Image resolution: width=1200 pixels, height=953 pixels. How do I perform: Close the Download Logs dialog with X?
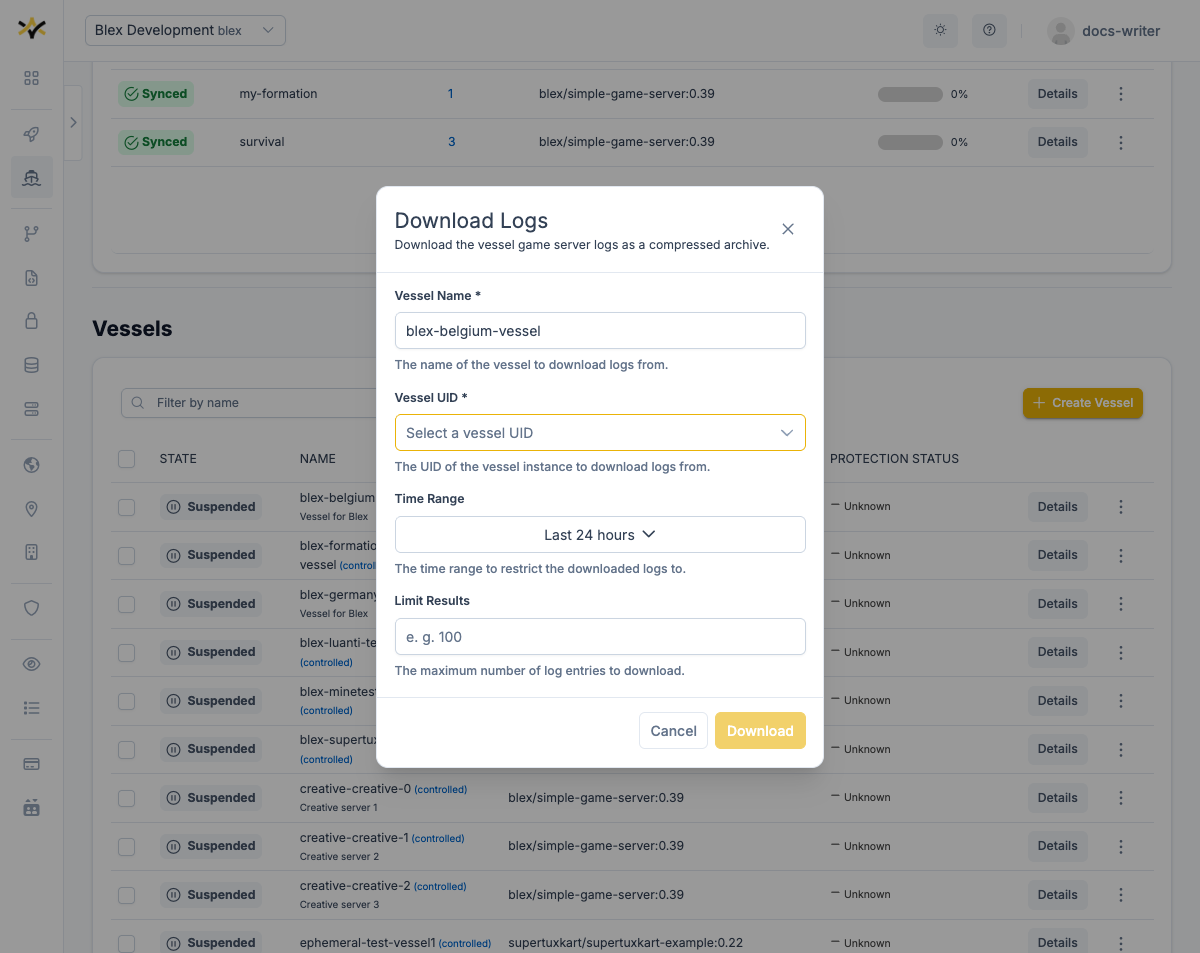click(788, 229)
